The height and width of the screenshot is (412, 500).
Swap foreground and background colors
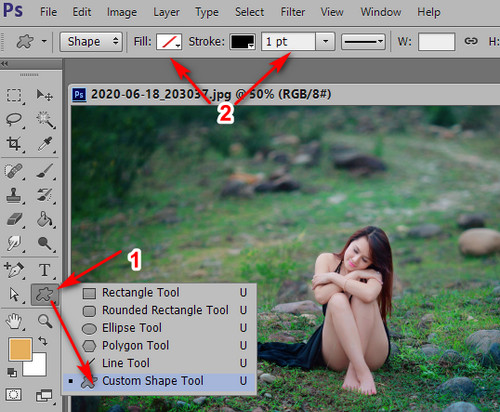pos(43,341)
